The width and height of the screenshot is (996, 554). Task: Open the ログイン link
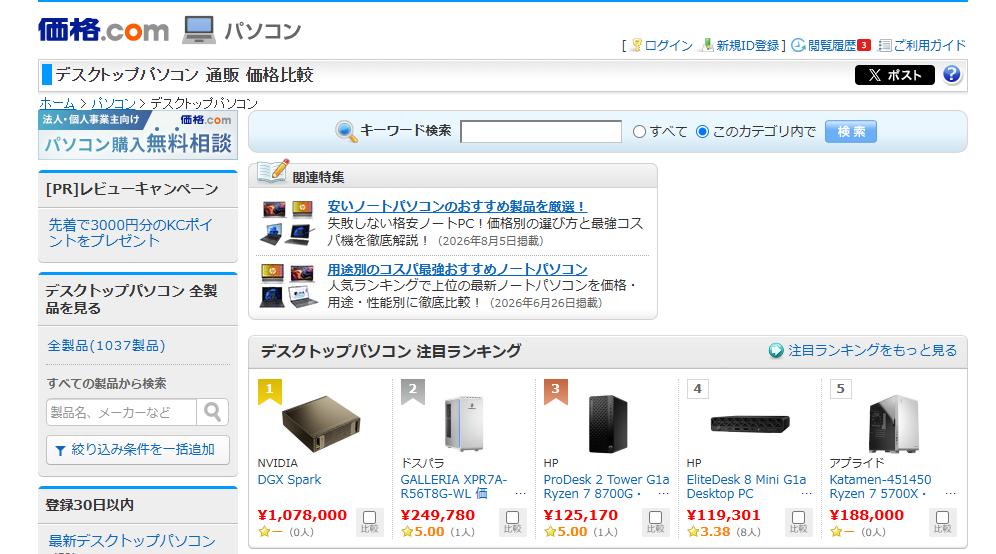[668, 45]
